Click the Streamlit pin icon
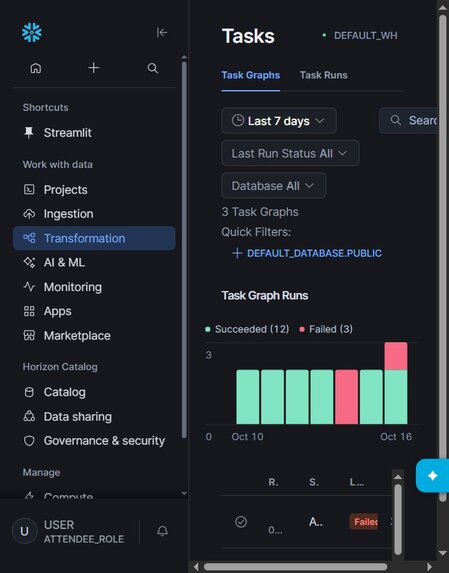449x573 pixels. tap(29, 133)
